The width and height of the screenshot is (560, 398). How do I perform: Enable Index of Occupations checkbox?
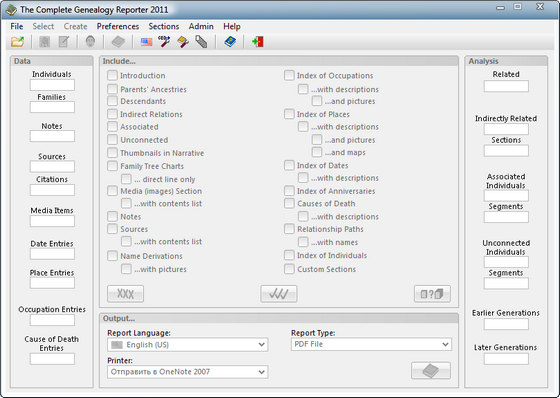(289, 75)
